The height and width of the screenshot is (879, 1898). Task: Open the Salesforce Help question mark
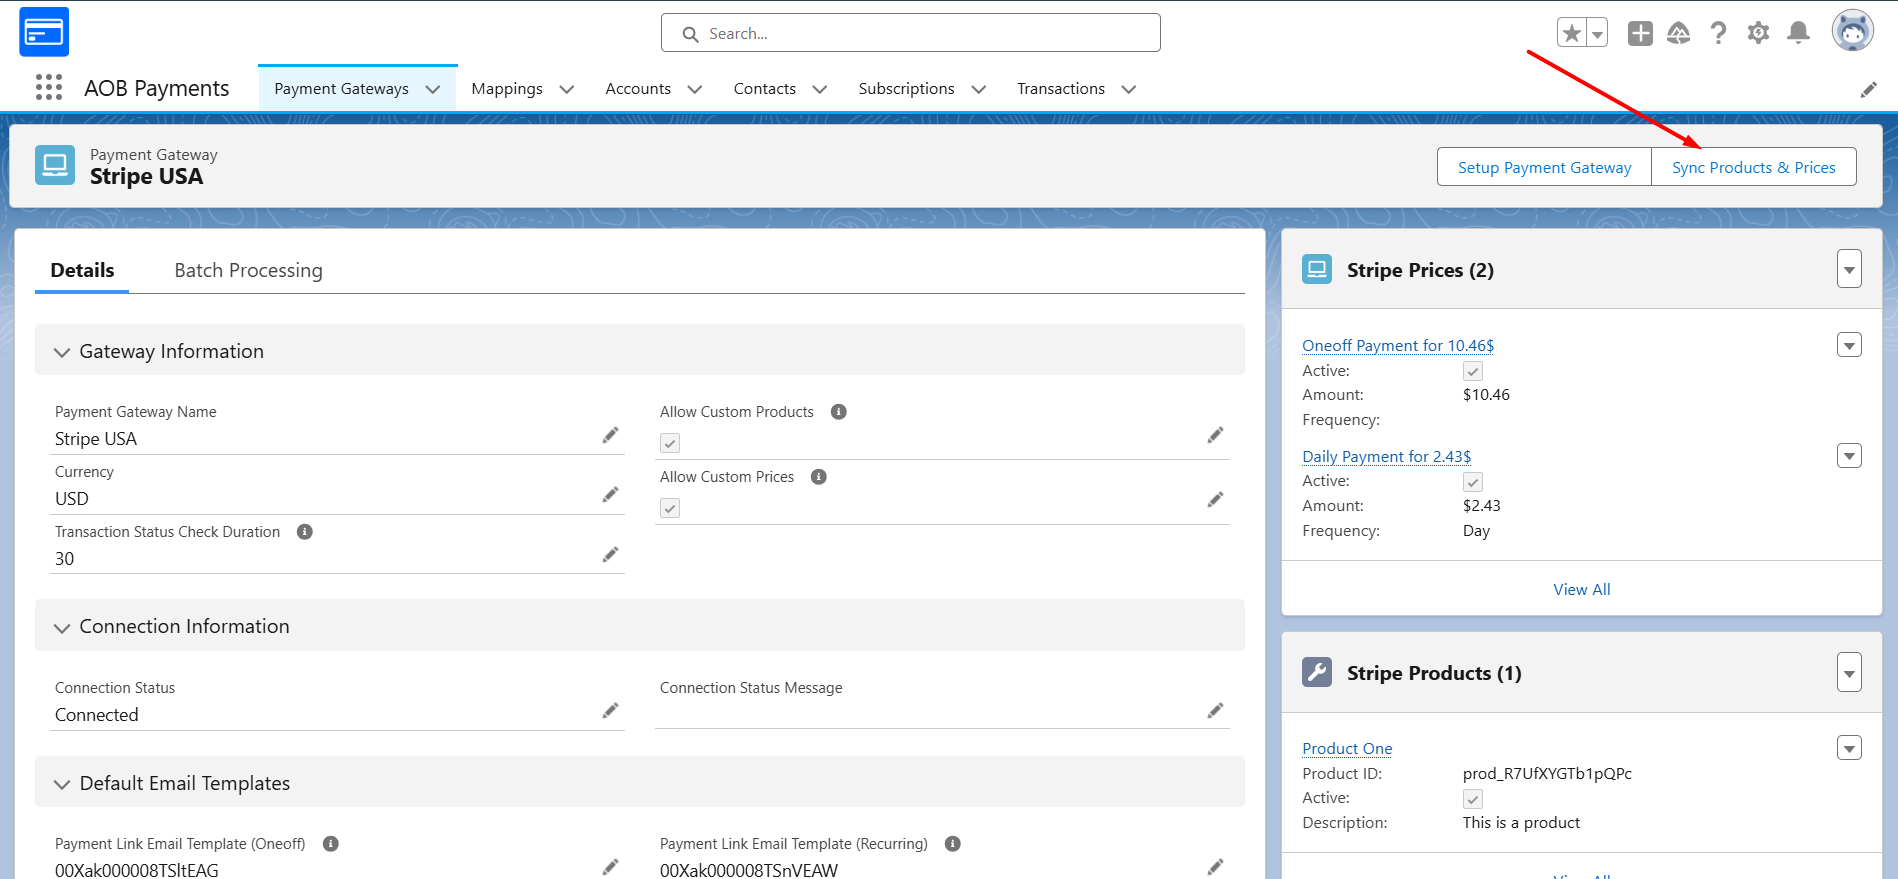pyautogui.click(x=1718, y=33)
